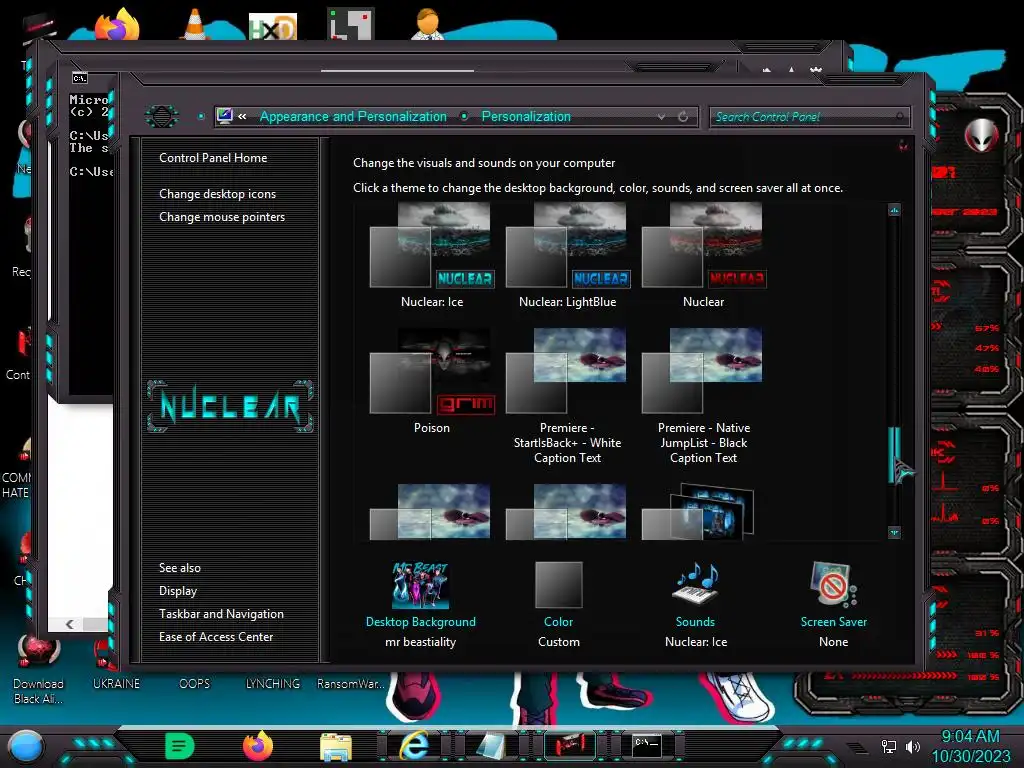Screen dimensions: 1024x768
Task: Click the background window's horizontal scroll-left arrow
Action: 70,624
